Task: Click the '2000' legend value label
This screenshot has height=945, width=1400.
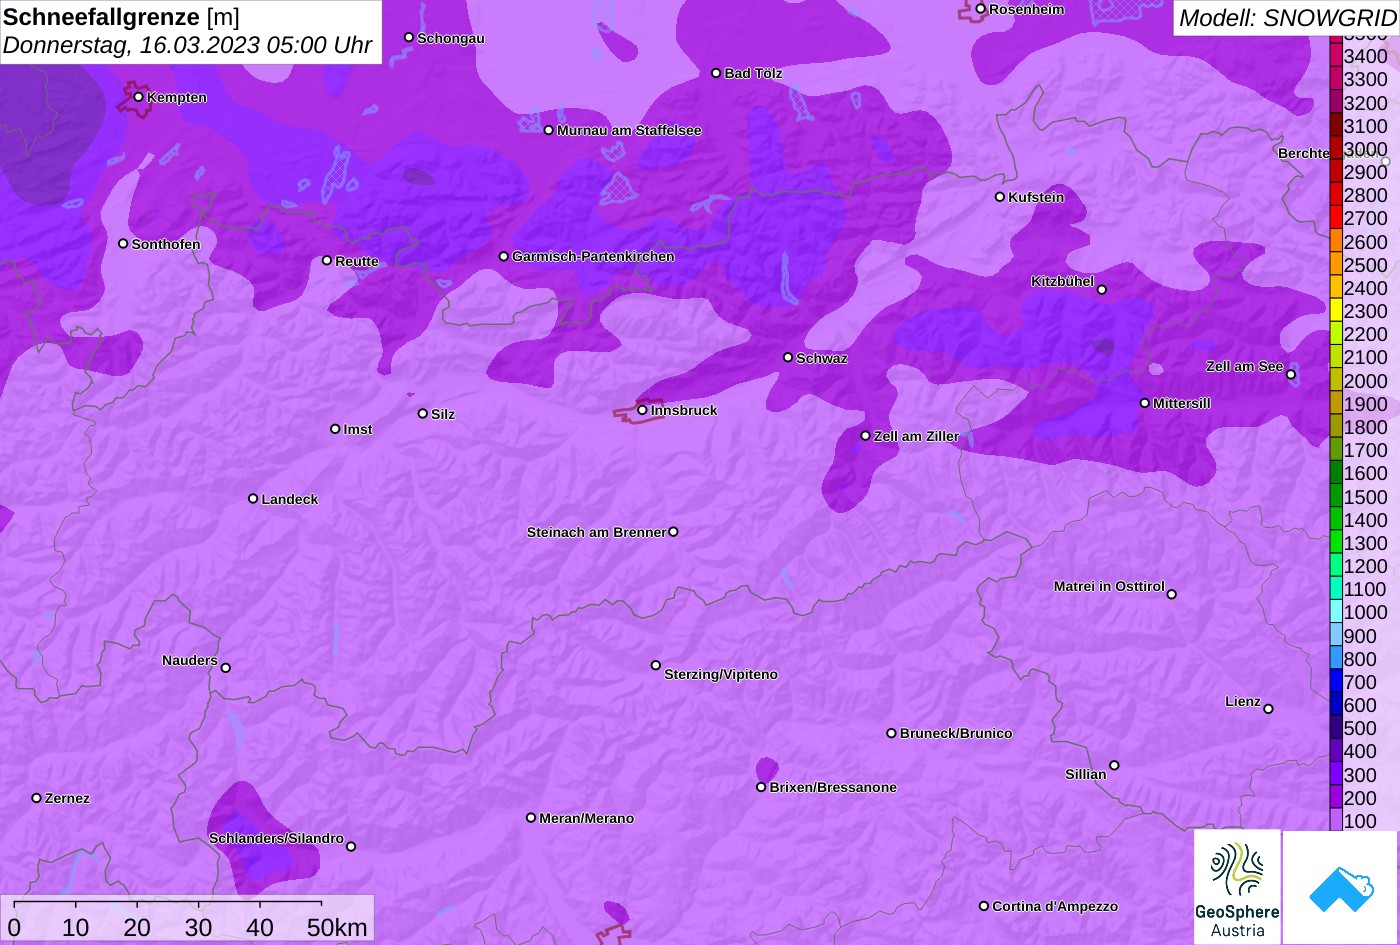Action: click(x=1366, y=381)
